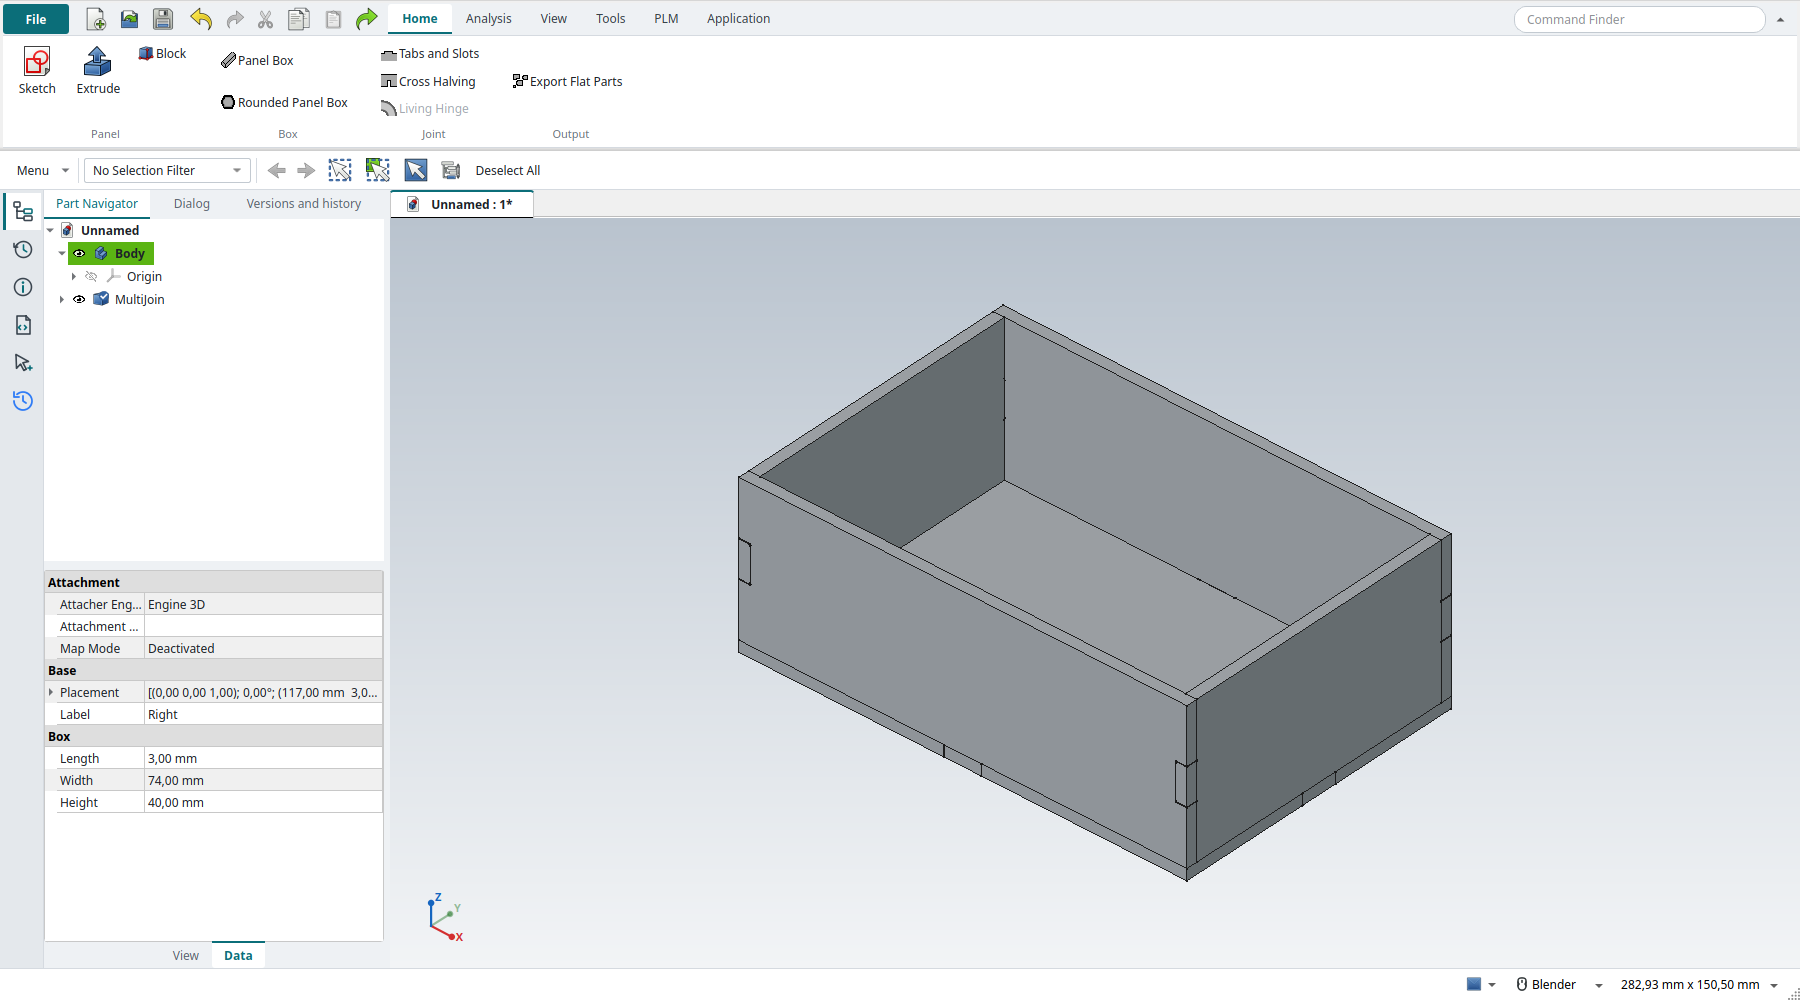1800x1000 pixels.
Task: Create a new document icon
Action: 96,19
